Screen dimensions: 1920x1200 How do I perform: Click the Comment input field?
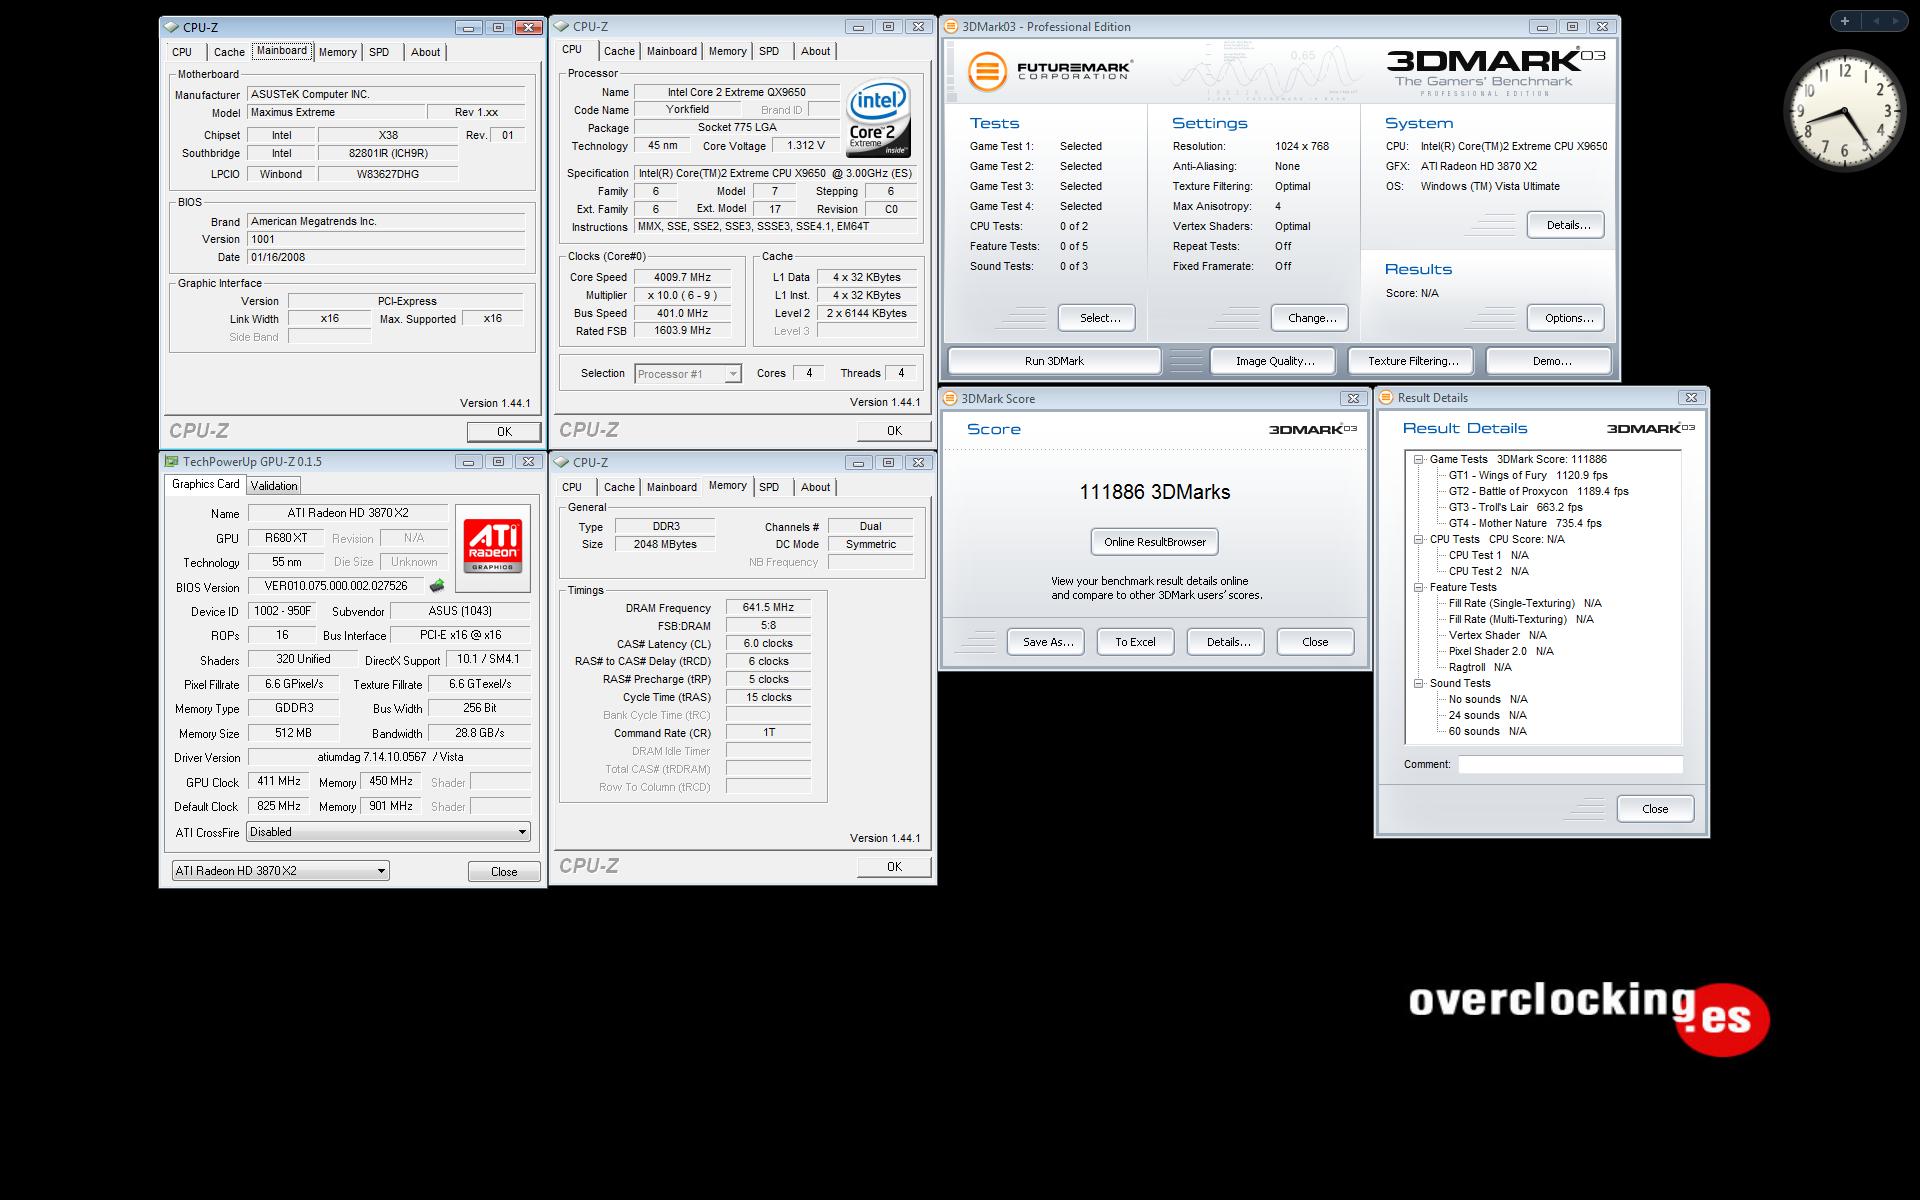[1570, 765]
